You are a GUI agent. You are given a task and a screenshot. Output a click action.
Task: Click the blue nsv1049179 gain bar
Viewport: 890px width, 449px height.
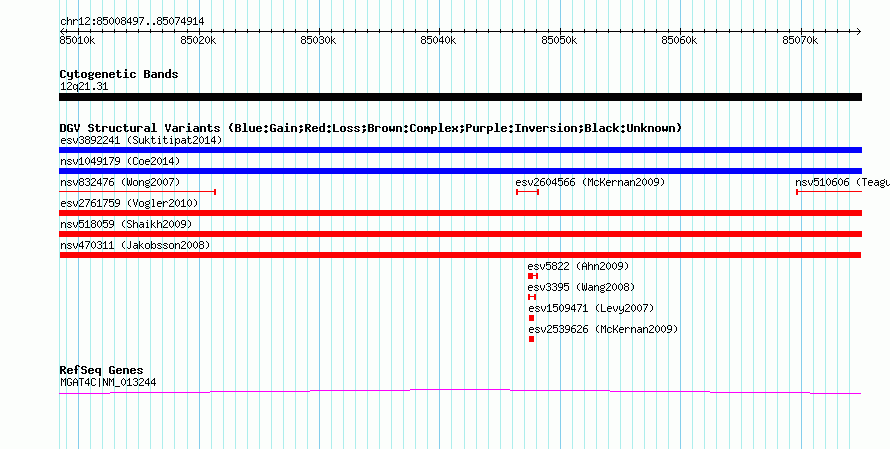tap(460, 171)
